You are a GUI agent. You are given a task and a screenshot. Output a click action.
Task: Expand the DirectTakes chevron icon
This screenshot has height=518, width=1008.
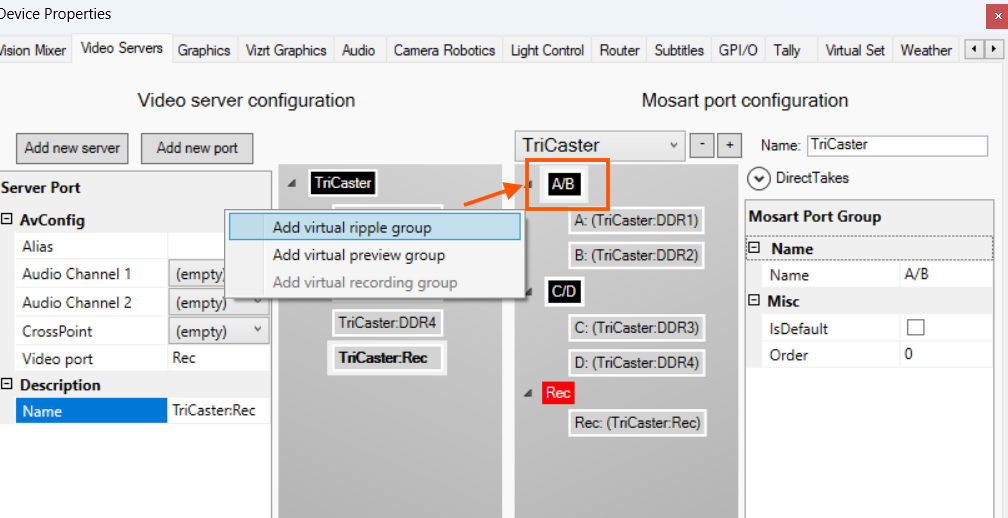point(759,178)
